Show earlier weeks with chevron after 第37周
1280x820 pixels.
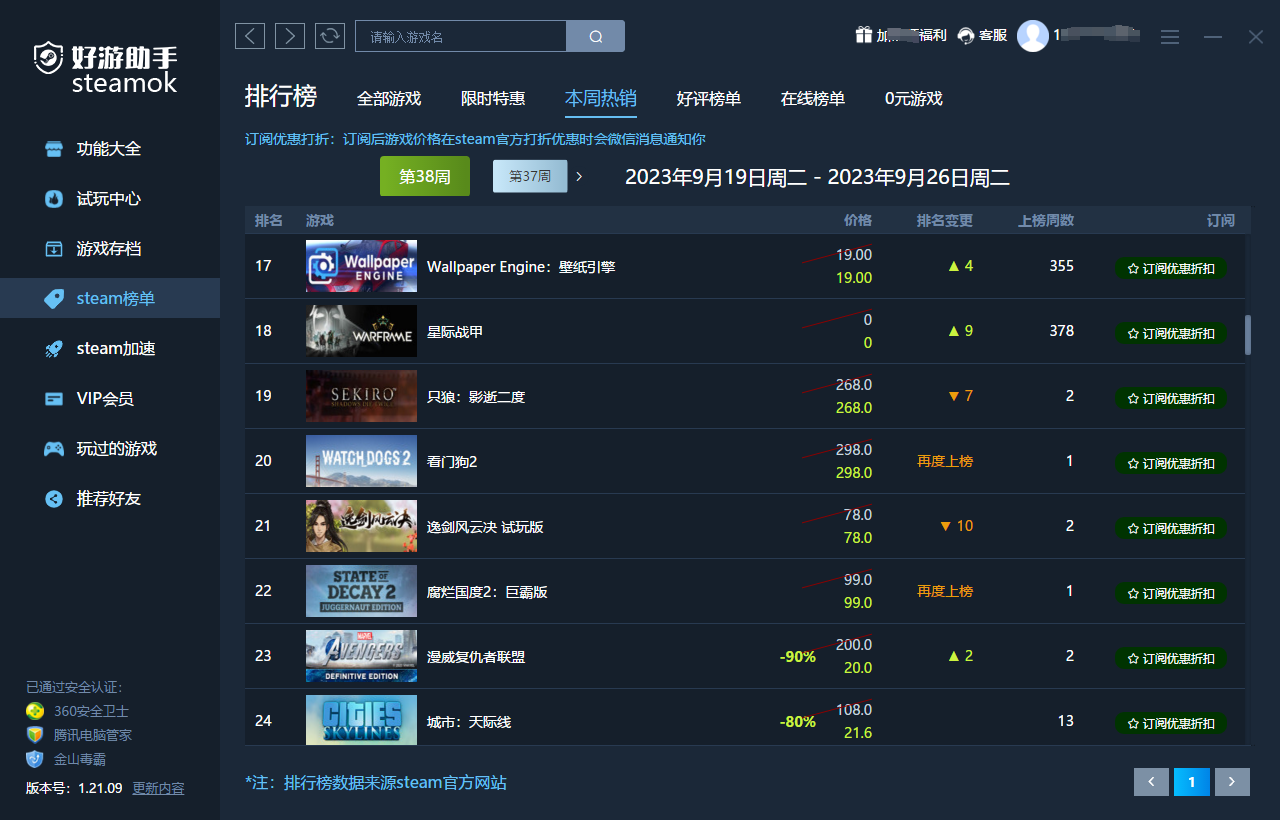click(x=579, y=177)
